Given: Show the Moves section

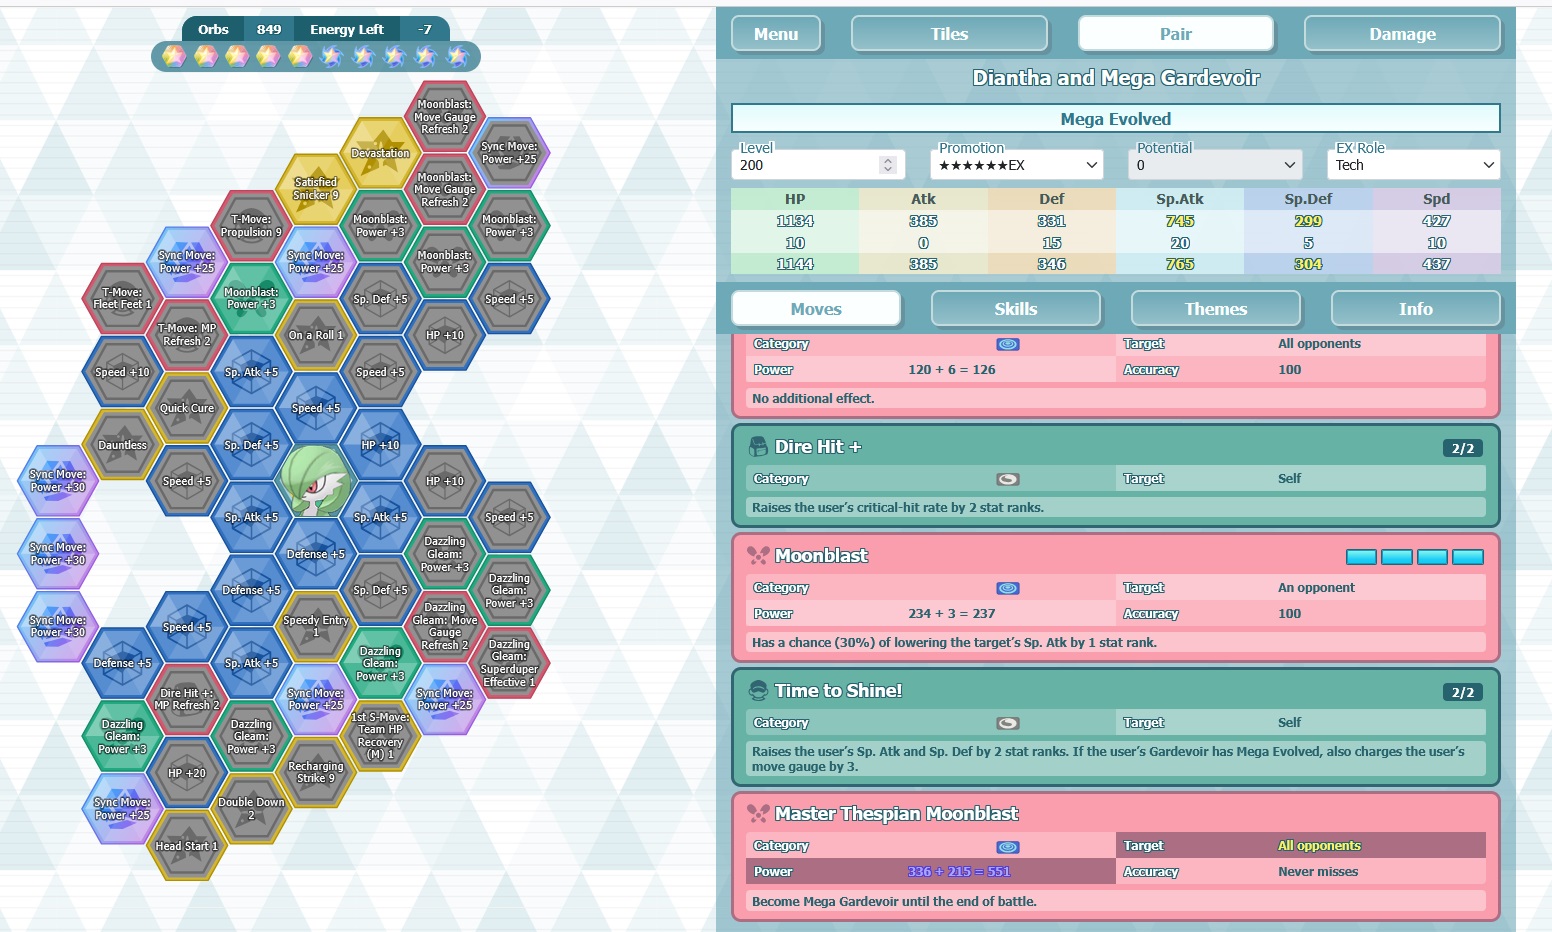Looking at the screenshot, I should coord(816,308).
